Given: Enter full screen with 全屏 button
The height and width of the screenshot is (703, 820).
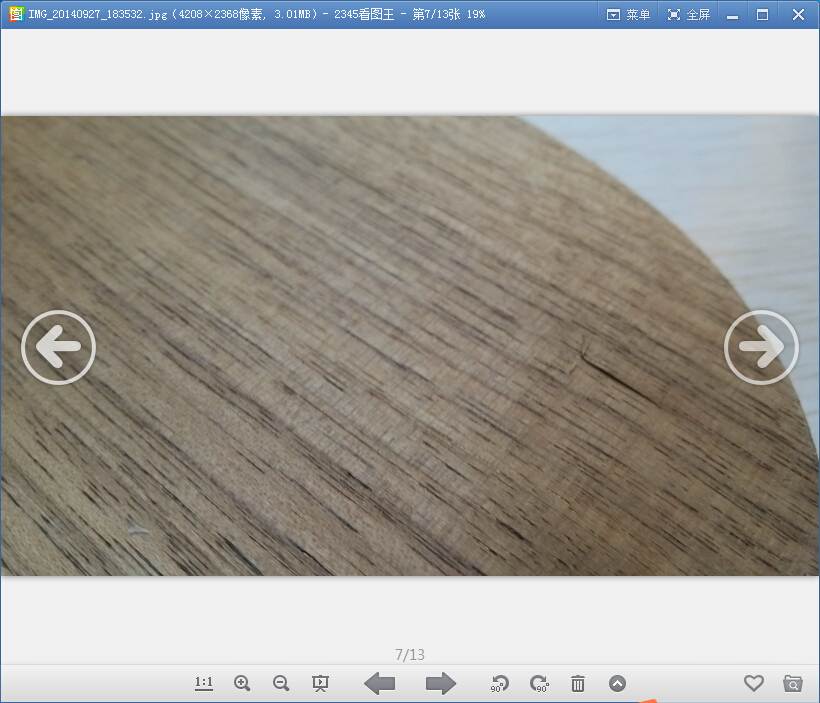Looking at the screenshot, I should coord(688,14).
